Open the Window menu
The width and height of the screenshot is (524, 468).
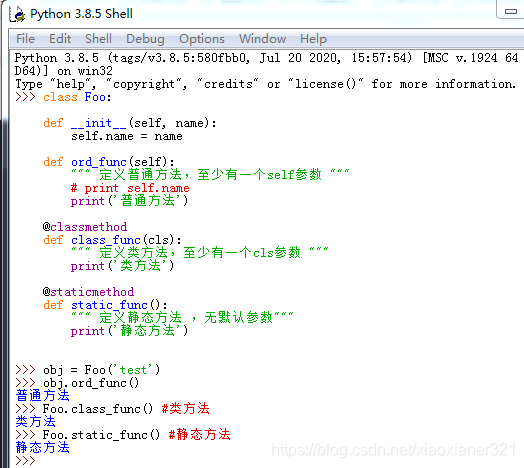coord(262,39)
